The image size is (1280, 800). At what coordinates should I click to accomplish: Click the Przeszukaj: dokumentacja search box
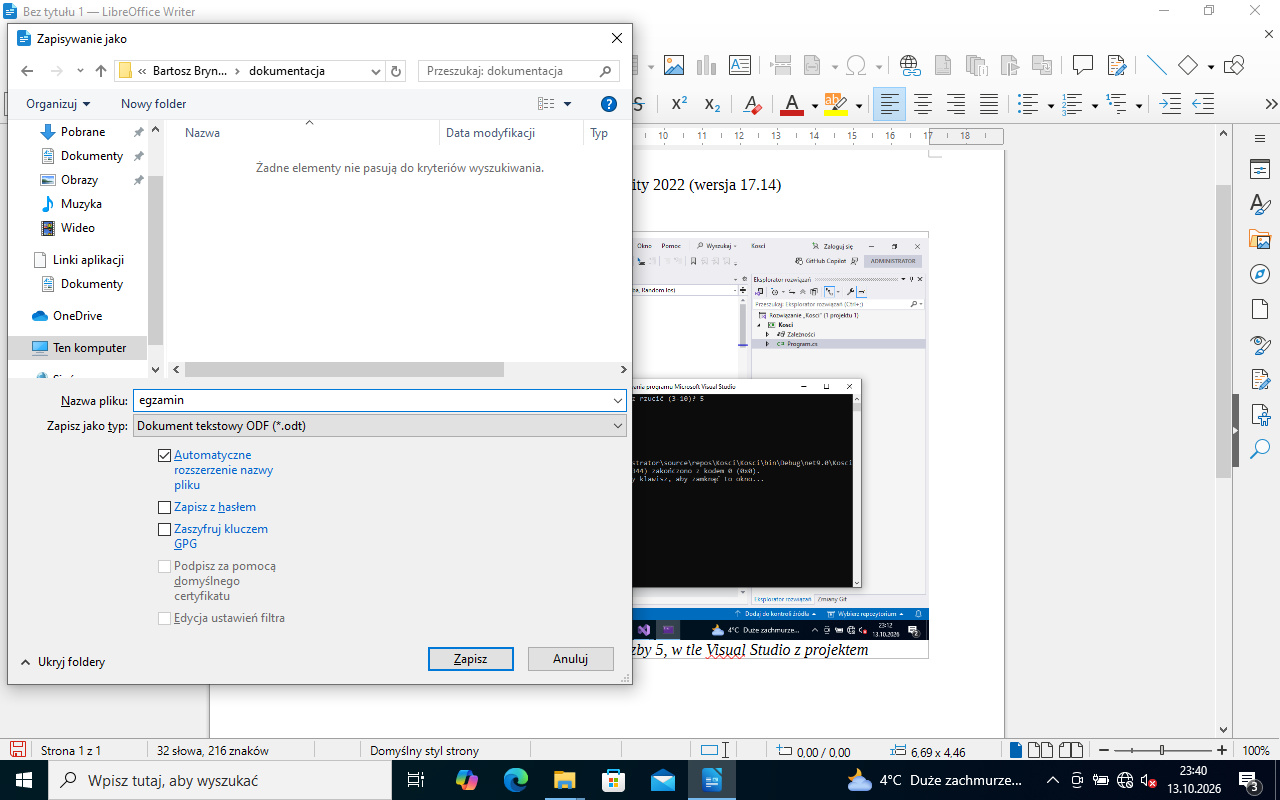(x=517, y=71)
